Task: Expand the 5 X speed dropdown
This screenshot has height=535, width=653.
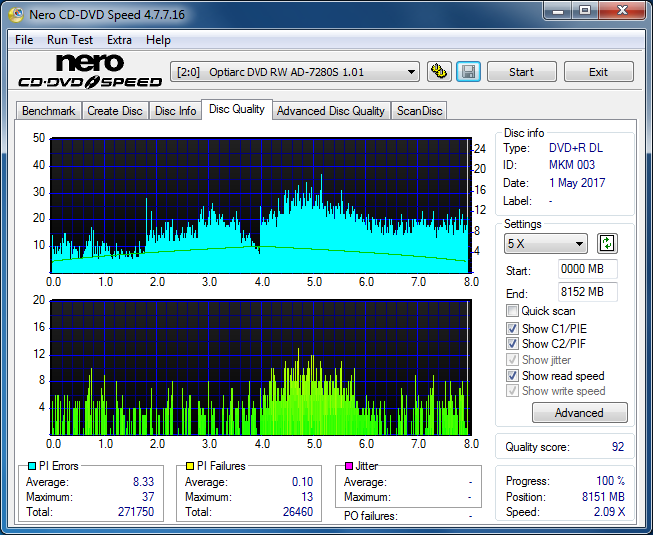Action: 546,244
